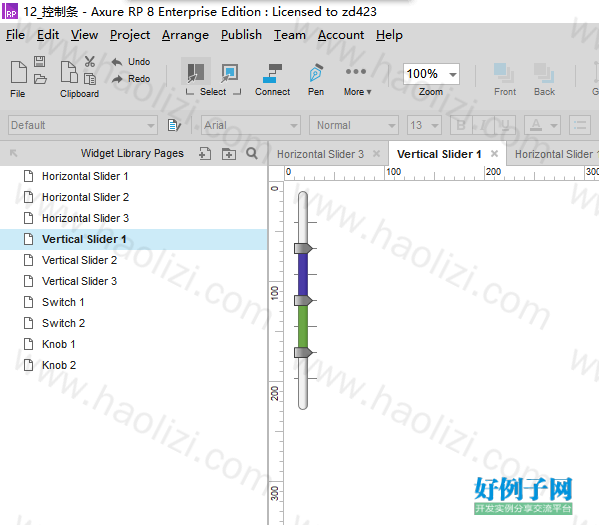Click the bottom slider handle on canvas

[x=303, y=352]
